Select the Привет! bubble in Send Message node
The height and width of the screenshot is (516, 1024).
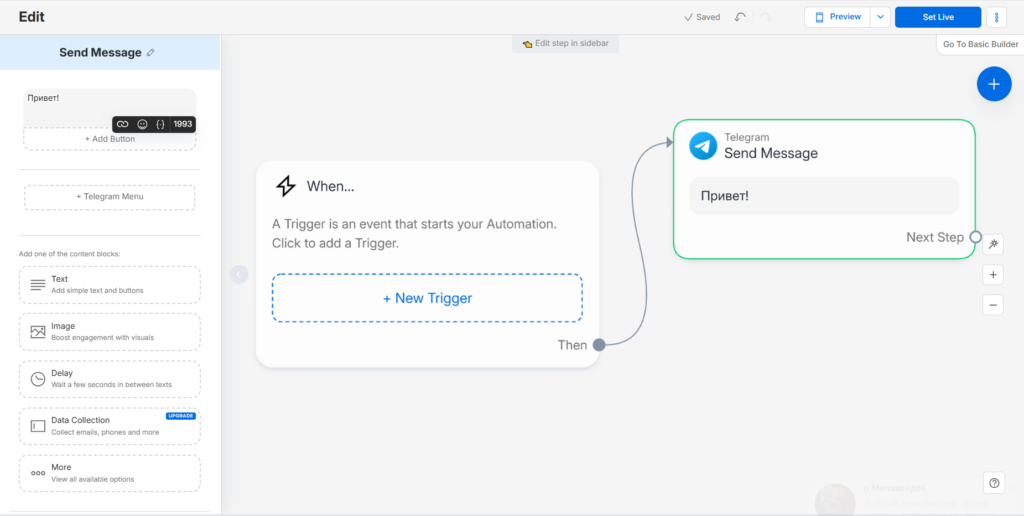pyautogui.click(x=824, y=195)
